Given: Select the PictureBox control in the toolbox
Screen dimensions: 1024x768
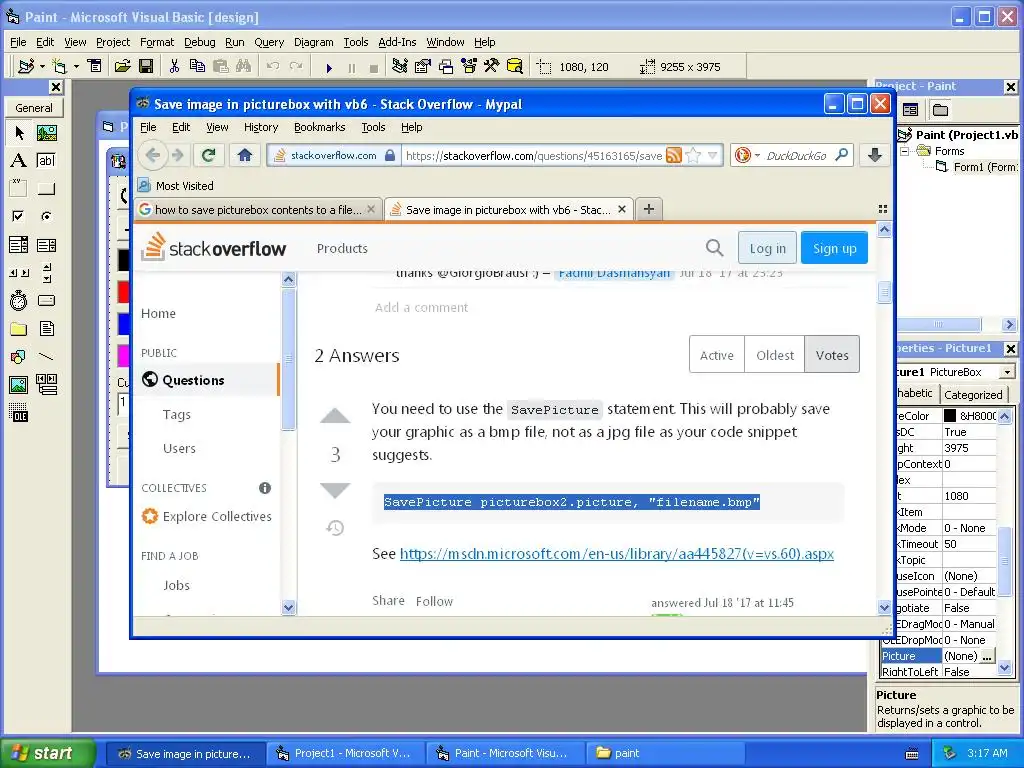Looking at the screenshot, I should tap(46, 133).
